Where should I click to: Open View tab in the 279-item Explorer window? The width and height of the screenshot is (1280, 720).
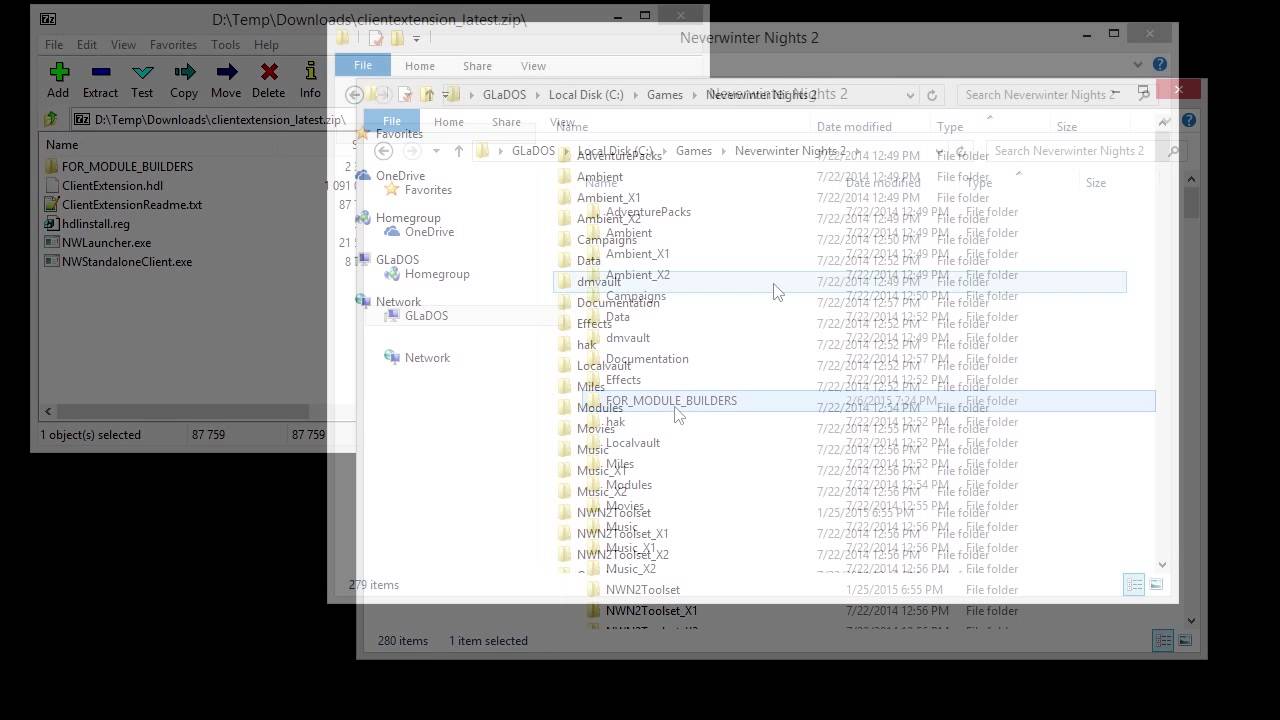click(533, 66)
